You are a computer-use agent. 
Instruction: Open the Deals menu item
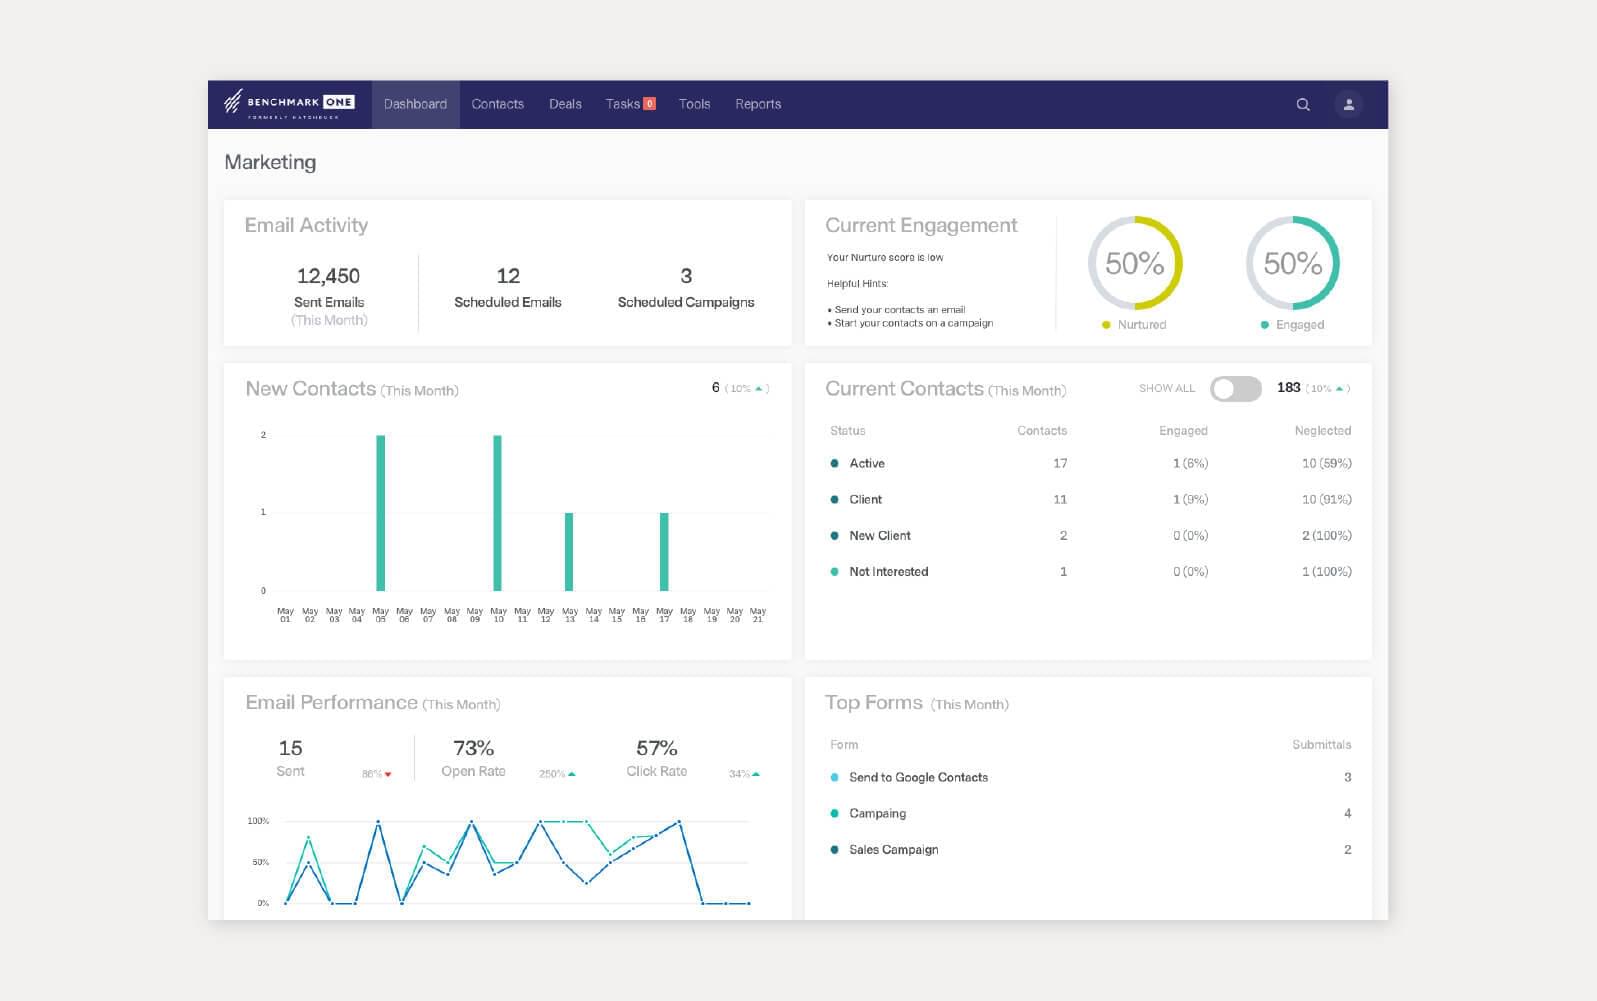(x=565, y=104)
